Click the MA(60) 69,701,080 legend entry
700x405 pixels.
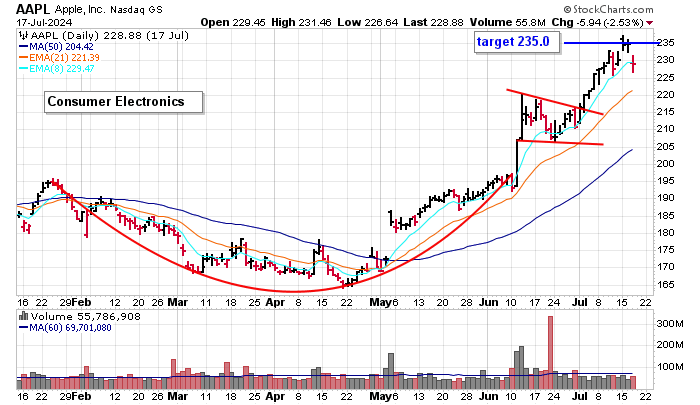click(x=65, y=328)
